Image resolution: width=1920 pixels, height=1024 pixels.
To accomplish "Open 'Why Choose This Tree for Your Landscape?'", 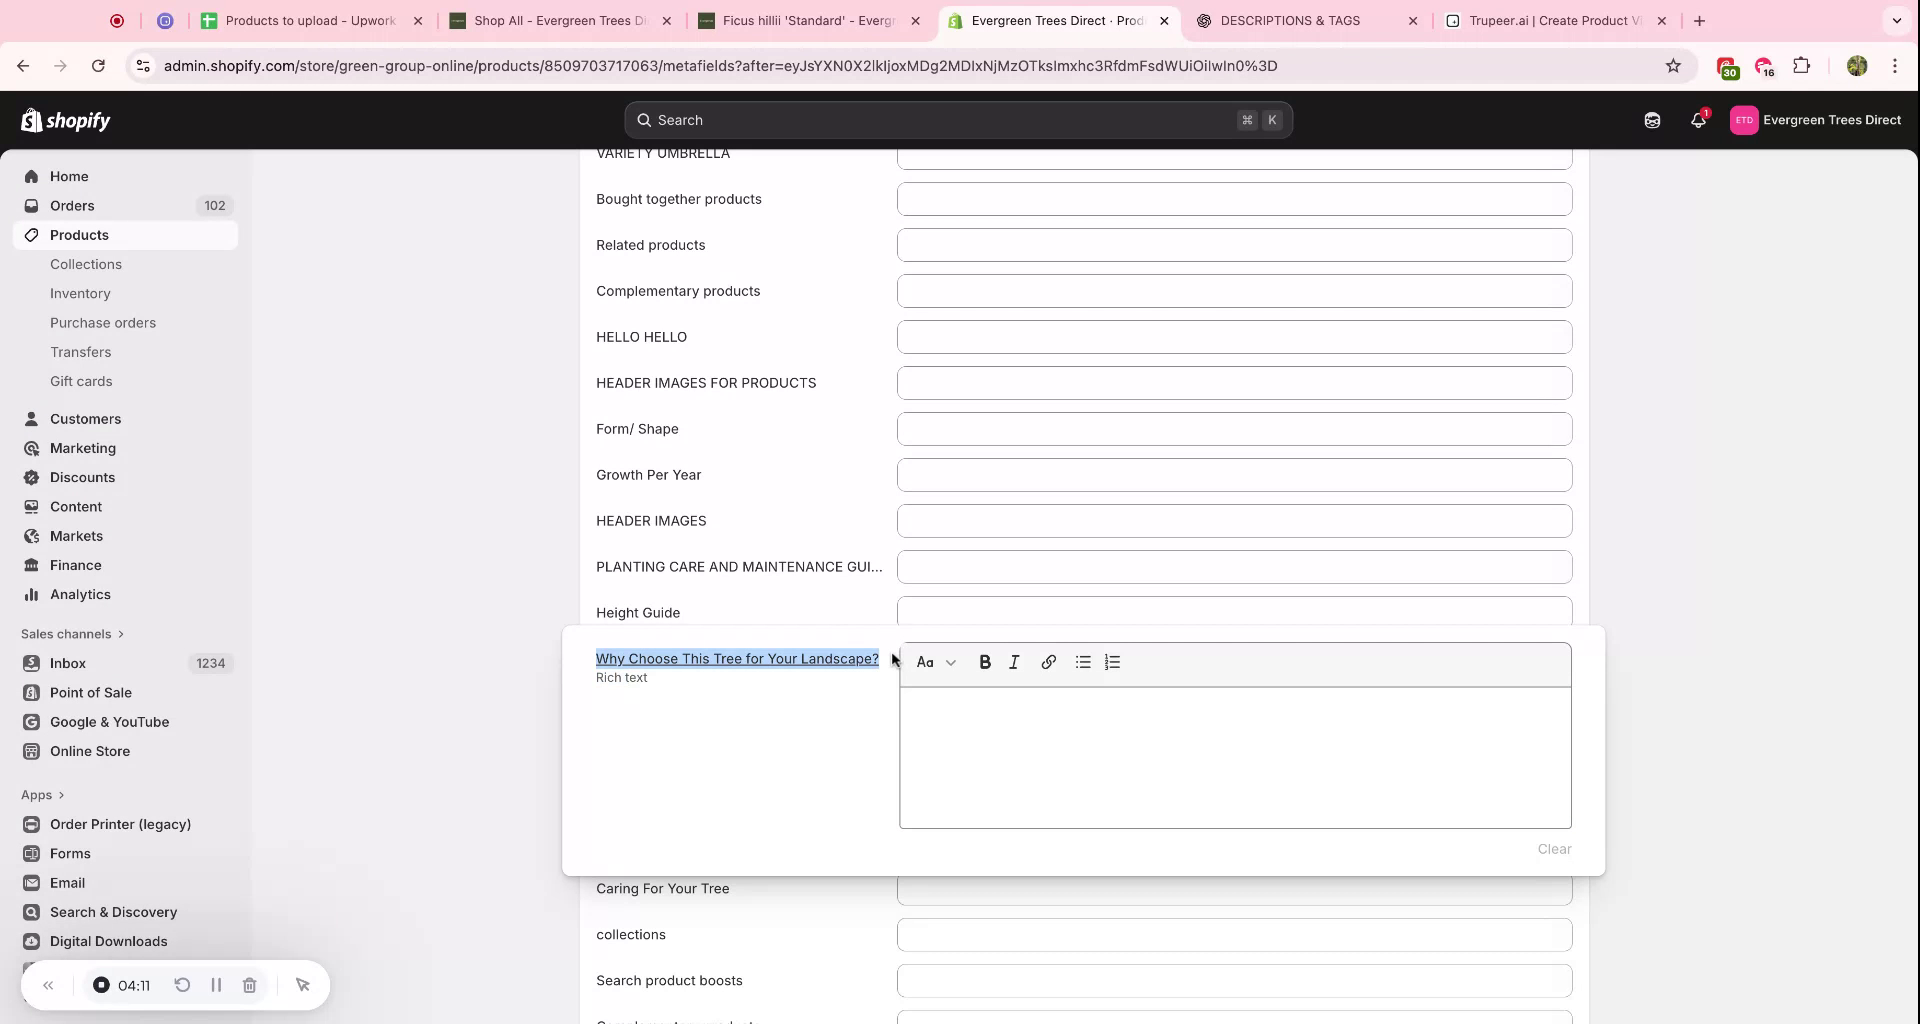I will point(736,658).
